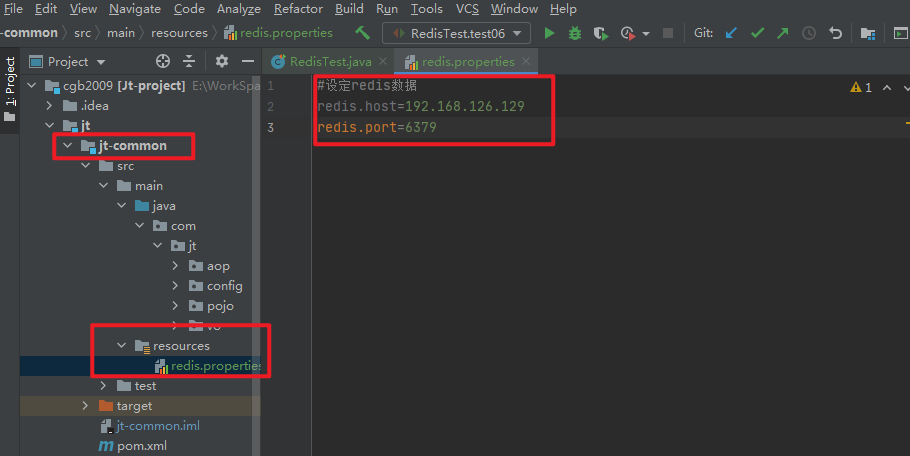Push changes with green Git arrow
The height and width of the screenshot is (456, 910).
(783, 33)
